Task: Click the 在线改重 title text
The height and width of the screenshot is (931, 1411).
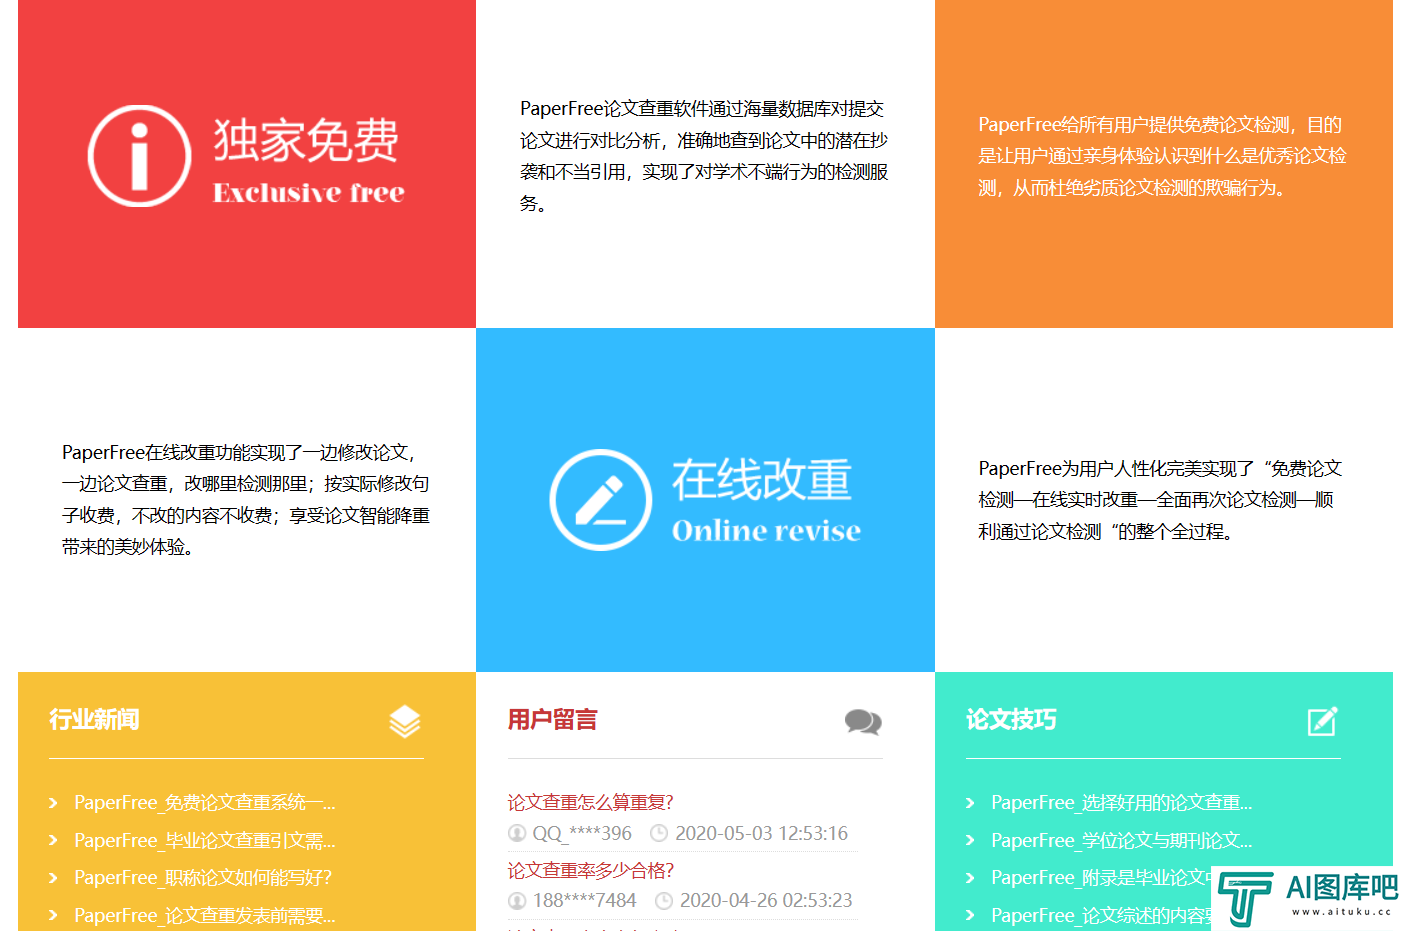Action: [762, 480]
